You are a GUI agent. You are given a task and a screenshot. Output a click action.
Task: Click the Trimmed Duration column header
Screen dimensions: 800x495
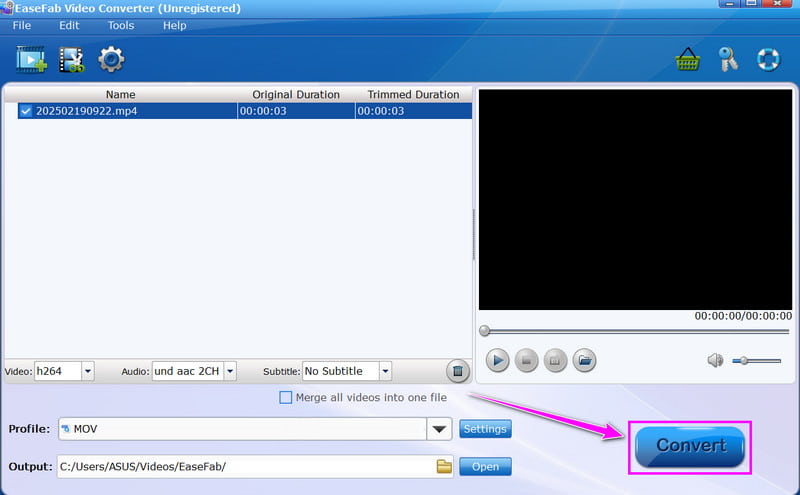[413, 94]
